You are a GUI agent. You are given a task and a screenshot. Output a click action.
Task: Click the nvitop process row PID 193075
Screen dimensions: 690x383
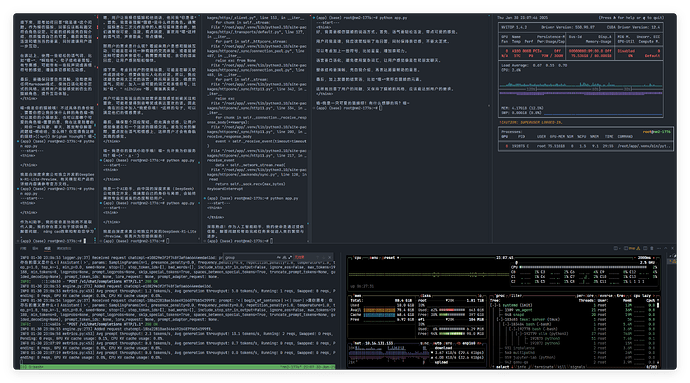[x=585, y=146]
